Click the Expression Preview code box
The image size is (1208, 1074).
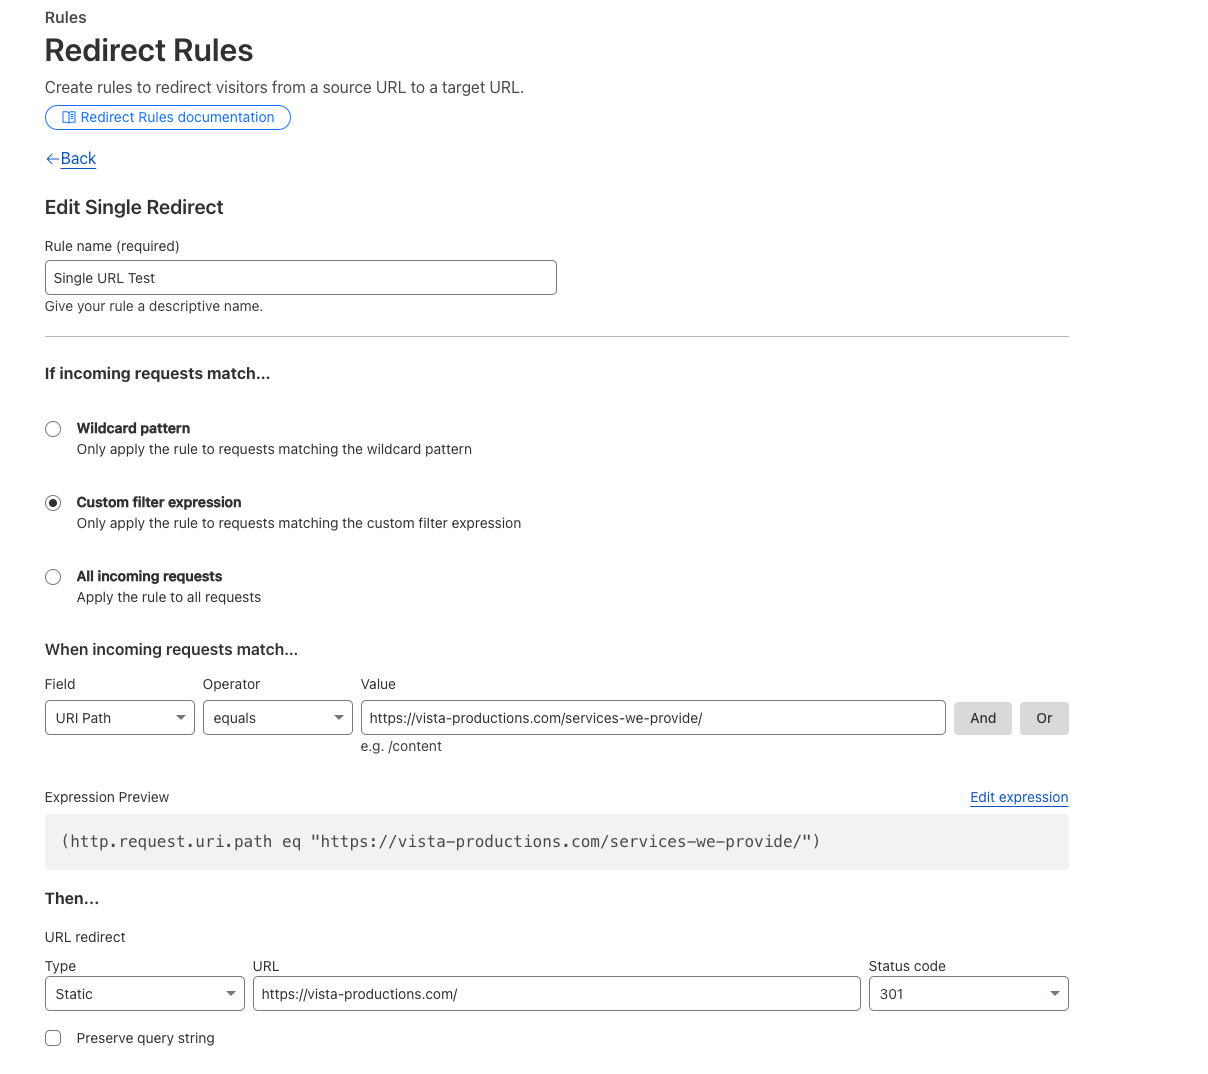[x=556, y=842]
